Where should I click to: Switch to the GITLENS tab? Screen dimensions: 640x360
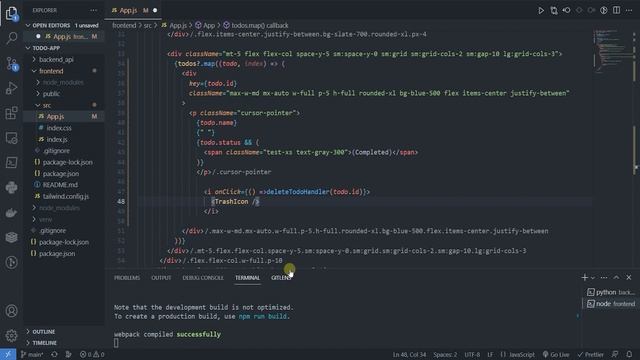click(x=281, y=278)
